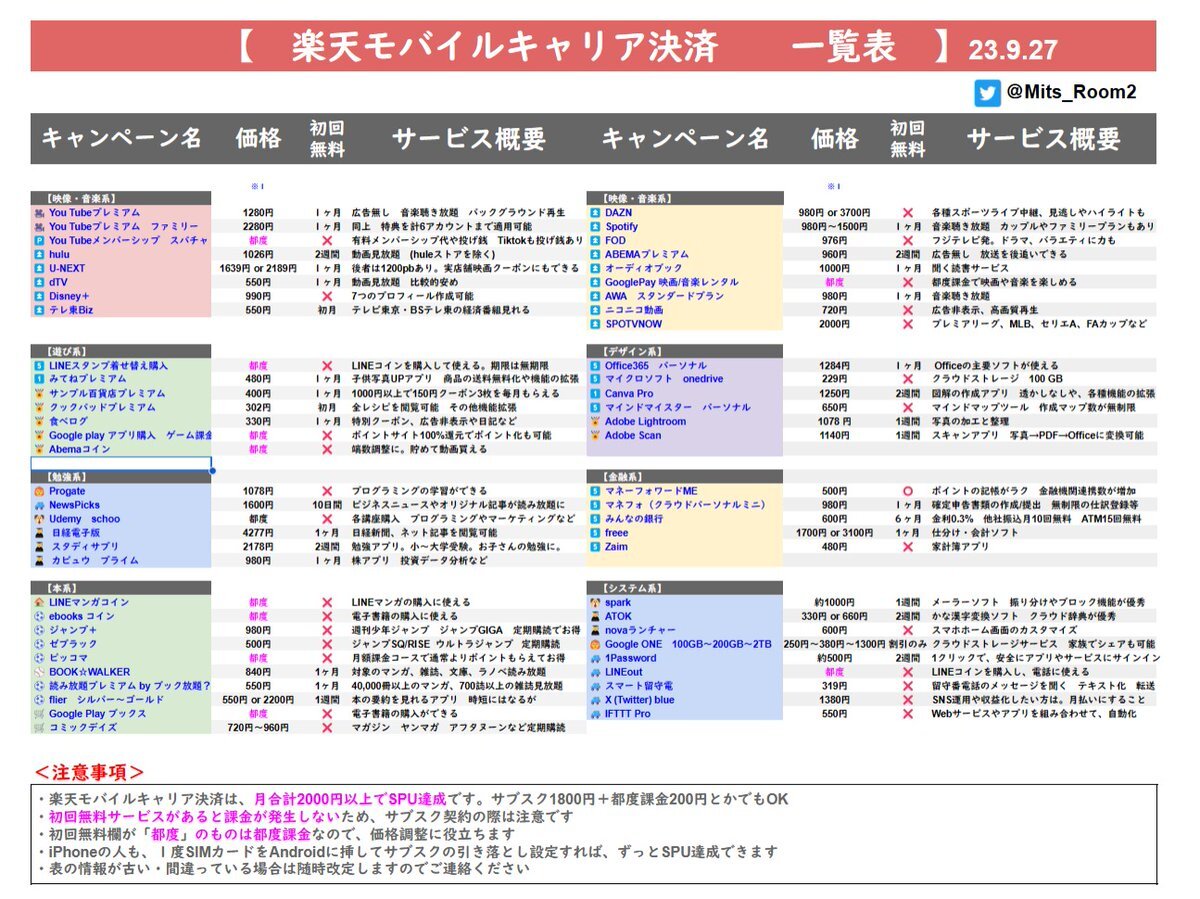Viewport: 1200px width, 899px height.
Task: Click the icon beside U-NEXT
Action: pyautogui.click(x=38, y=269)
